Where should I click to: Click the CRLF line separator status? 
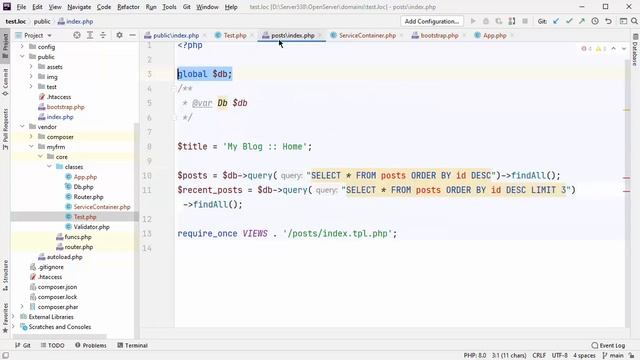coord(539,356)
